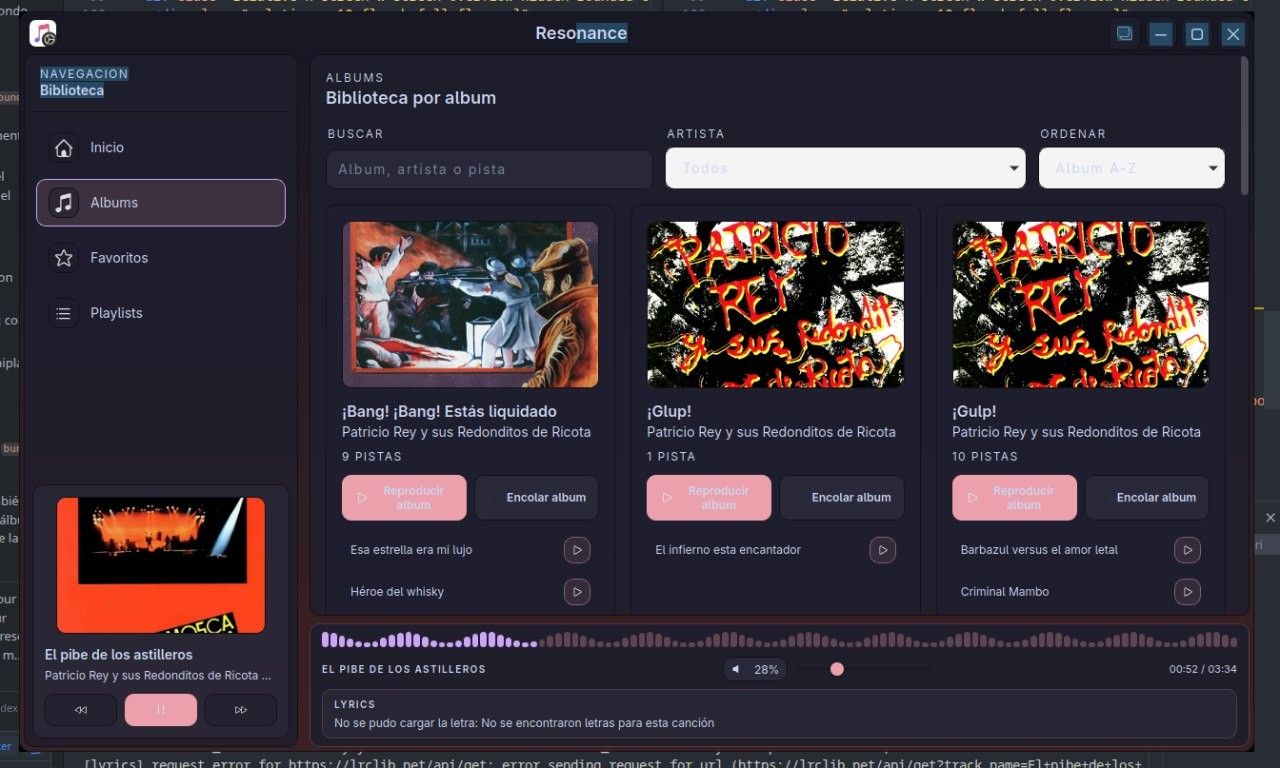Queue the ¡Bang! ¡Bang! Estás liquidado album
Viewport: 1280px width, 768px height.
[x=537, y=498]
